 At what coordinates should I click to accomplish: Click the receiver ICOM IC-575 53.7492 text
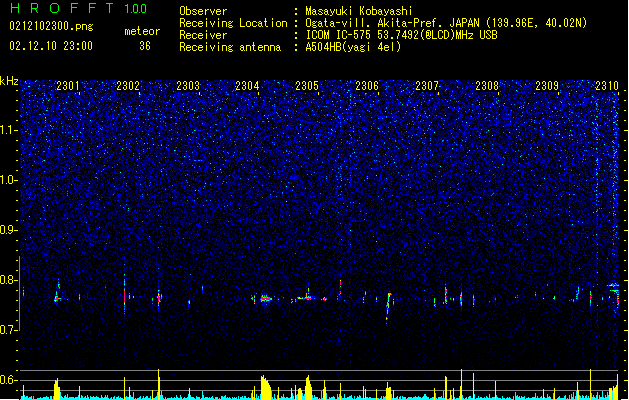(x=401, y=35)
